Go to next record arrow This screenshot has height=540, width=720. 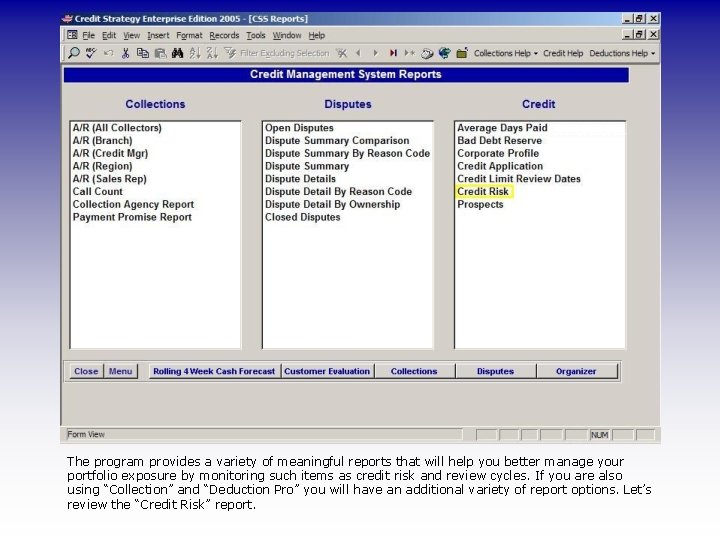(x=376, y=53)
